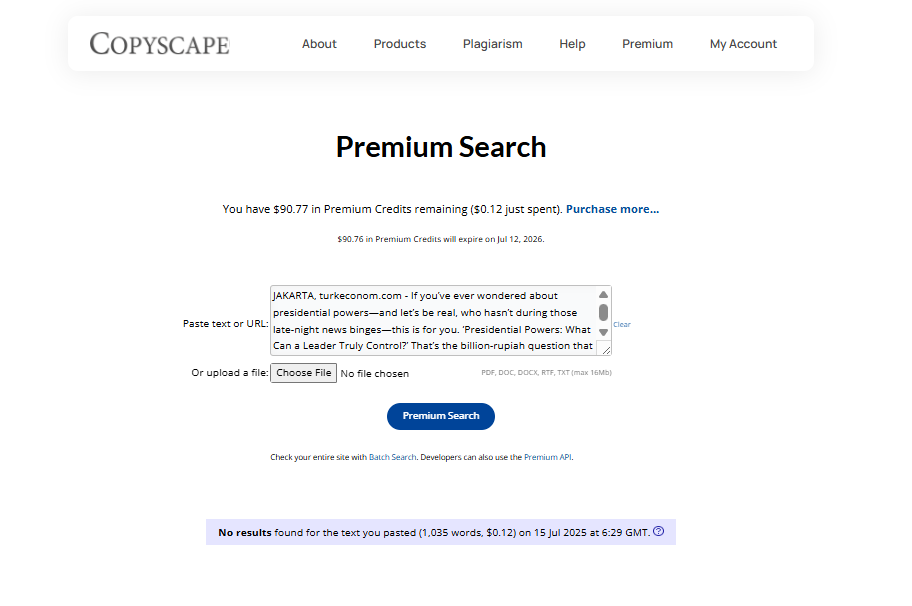Image resolution: width=912 pixels, height=606 pixels.
Task: Click the 'No file chosen' text
Action: 375,373
